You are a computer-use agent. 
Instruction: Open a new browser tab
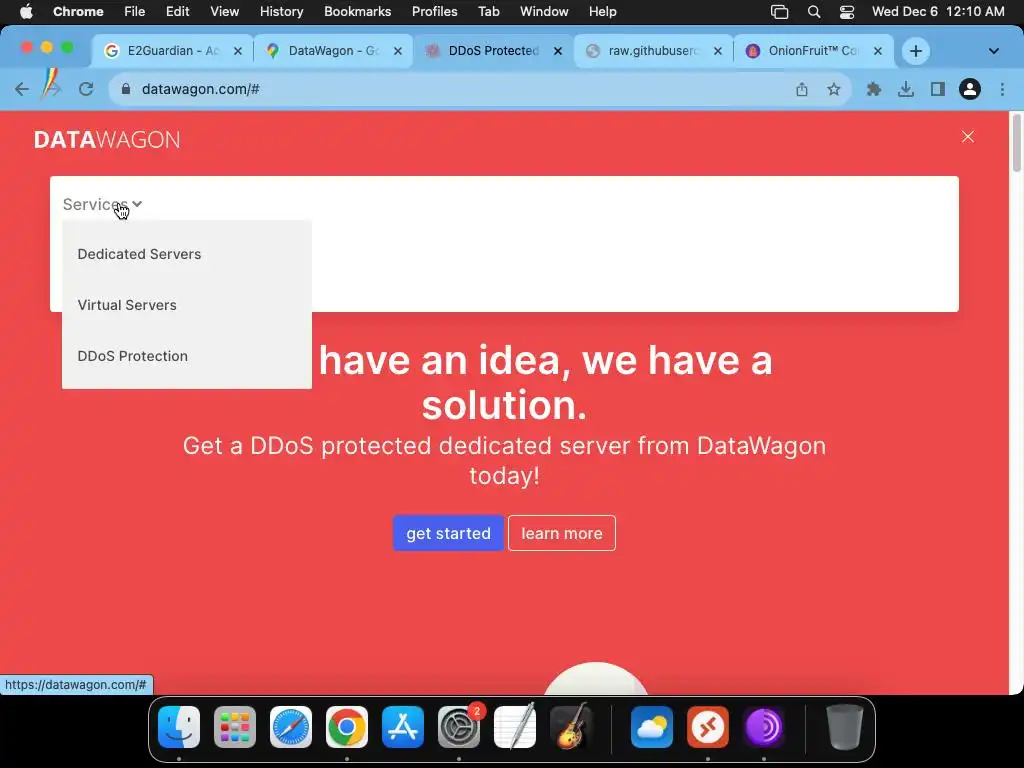click(916, 51)
